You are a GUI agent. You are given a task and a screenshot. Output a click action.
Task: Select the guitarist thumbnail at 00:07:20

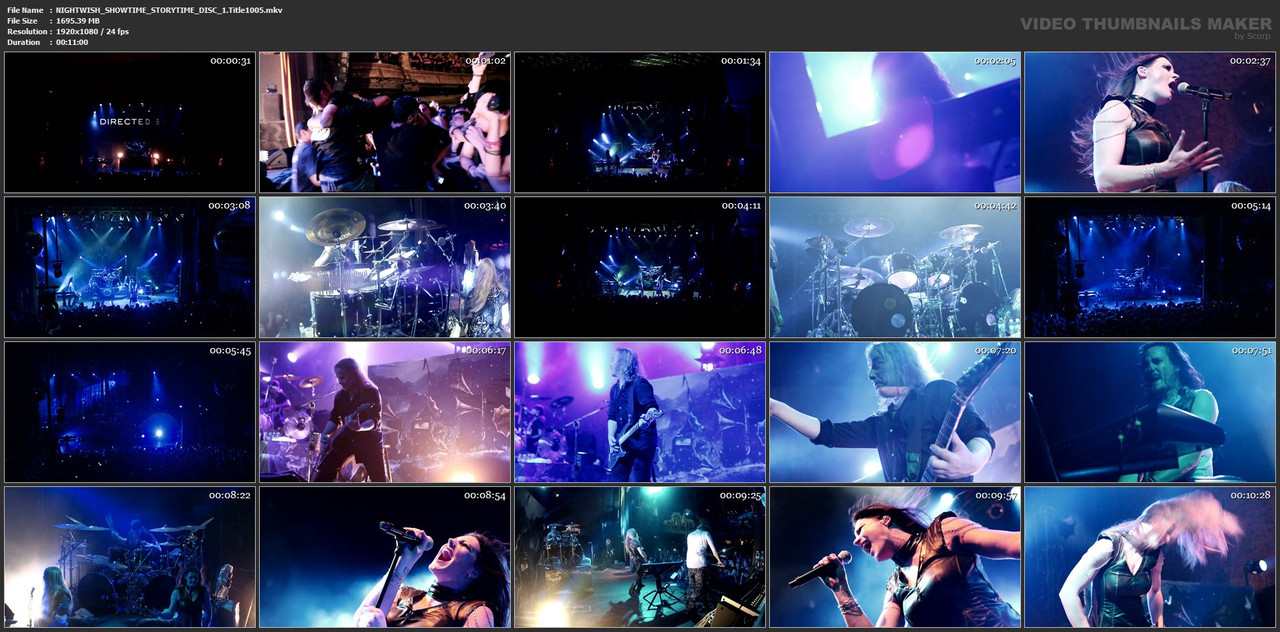click(895, 412)
